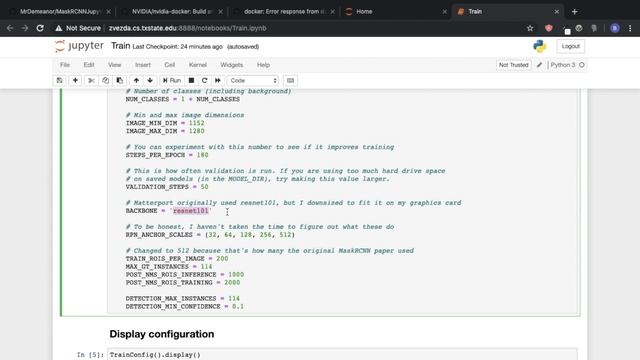
Task: Click the highlighted resnet101 value
Action: click(191, 211)
